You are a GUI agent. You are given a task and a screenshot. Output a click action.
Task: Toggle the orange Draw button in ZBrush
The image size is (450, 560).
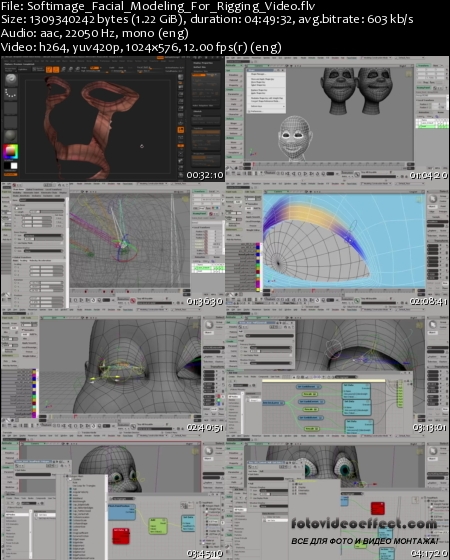coord(56,70)
